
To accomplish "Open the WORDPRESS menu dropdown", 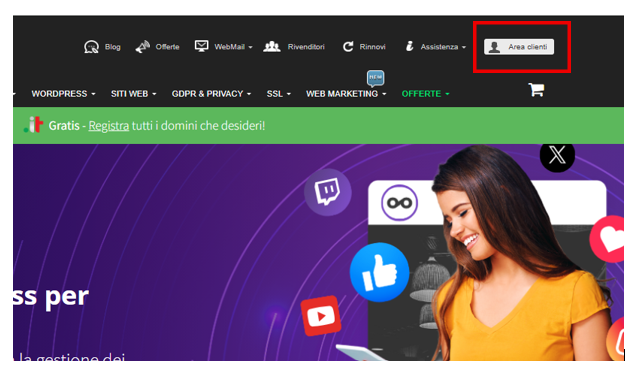I will pos(63,94).
